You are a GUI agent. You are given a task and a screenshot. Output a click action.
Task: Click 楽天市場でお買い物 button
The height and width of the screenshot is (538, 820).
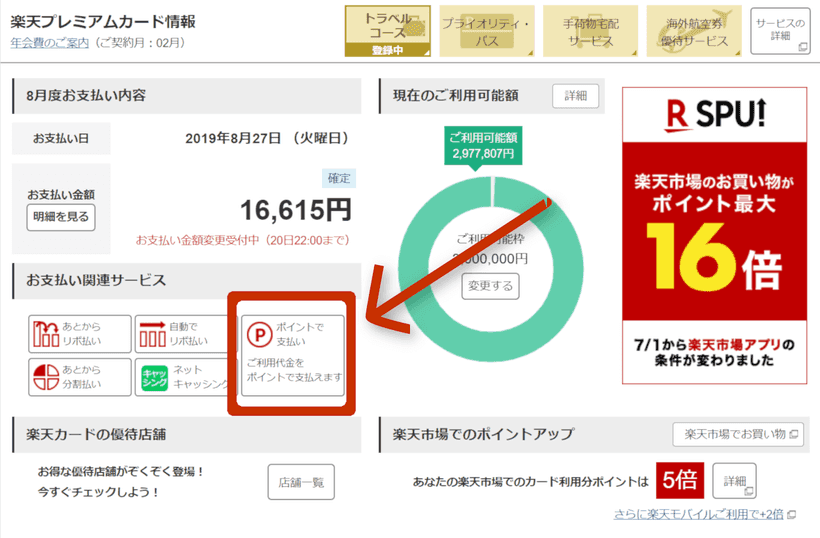point(738,434)
